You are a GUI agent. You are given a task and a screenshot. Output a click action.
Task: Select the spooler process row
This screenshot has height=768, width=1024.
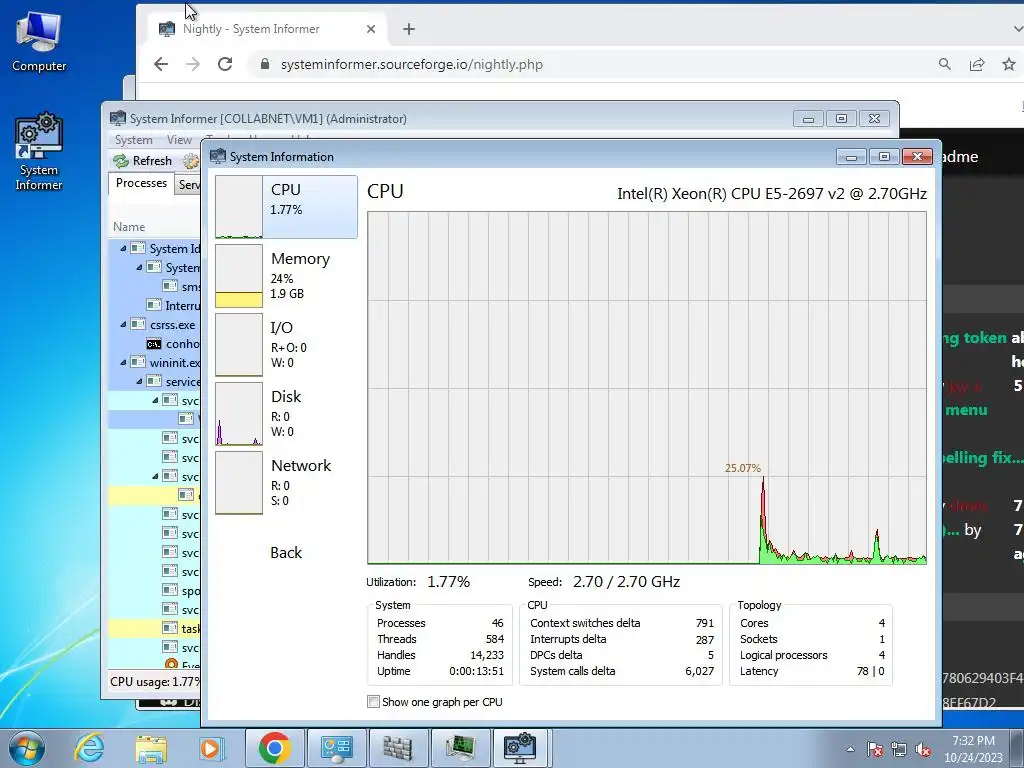(x=154, y=590)
